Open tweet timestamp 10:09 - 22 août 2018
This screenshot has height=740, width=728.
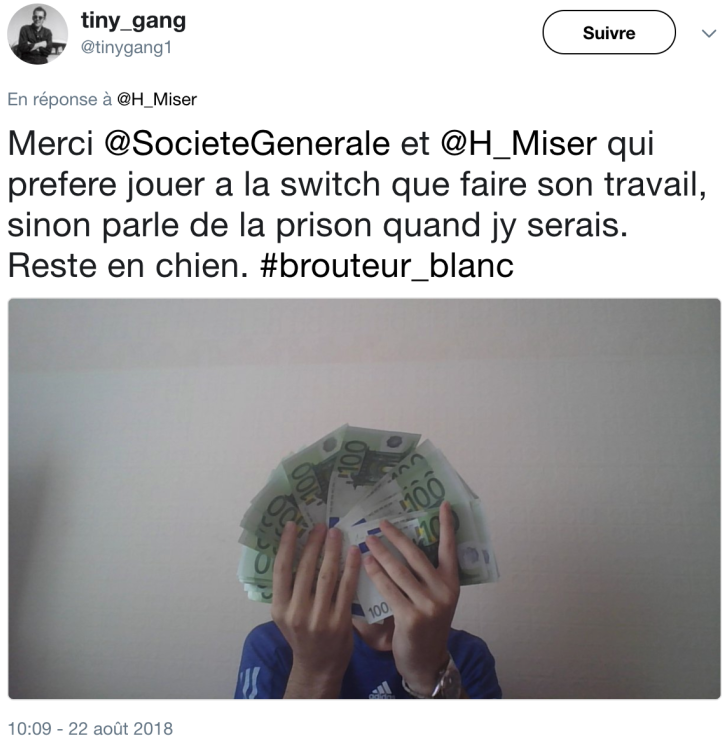tap(91, 728)
